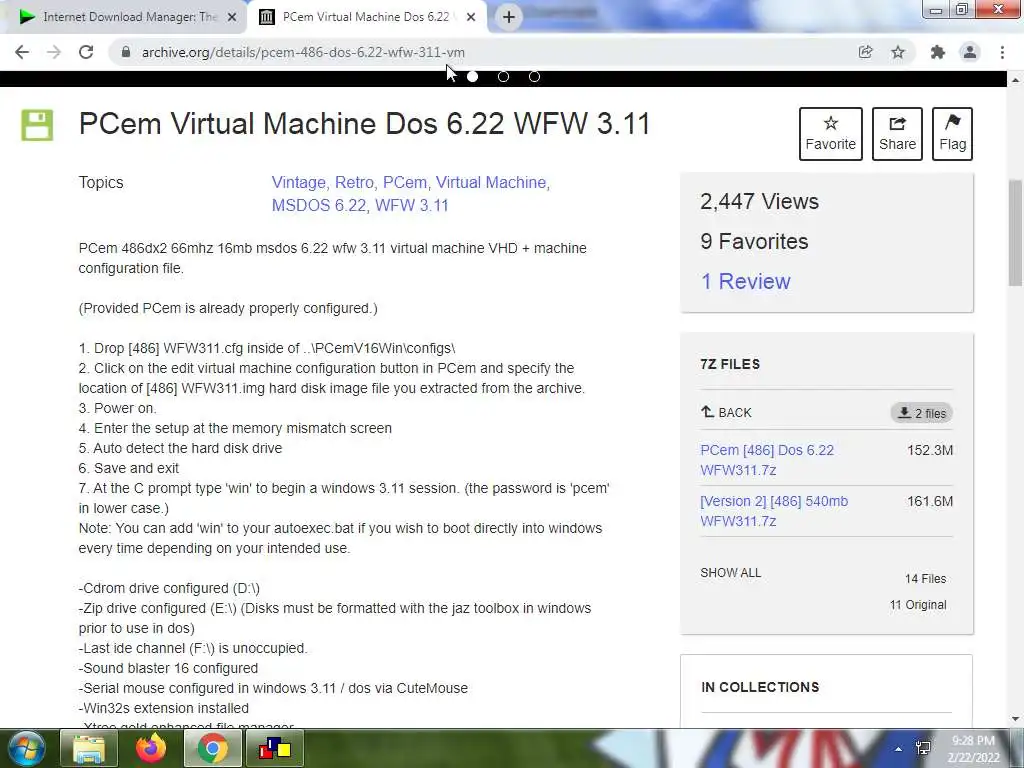Click the network tray icon
The width and height of the screenshot is (1024, 768).
(x=923, y=748)
